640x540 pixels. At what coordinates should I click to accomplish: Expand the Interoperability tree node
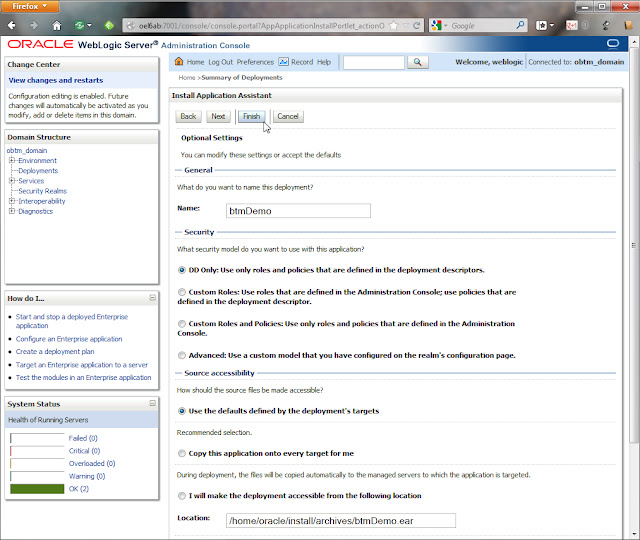(x=12, y=201)
